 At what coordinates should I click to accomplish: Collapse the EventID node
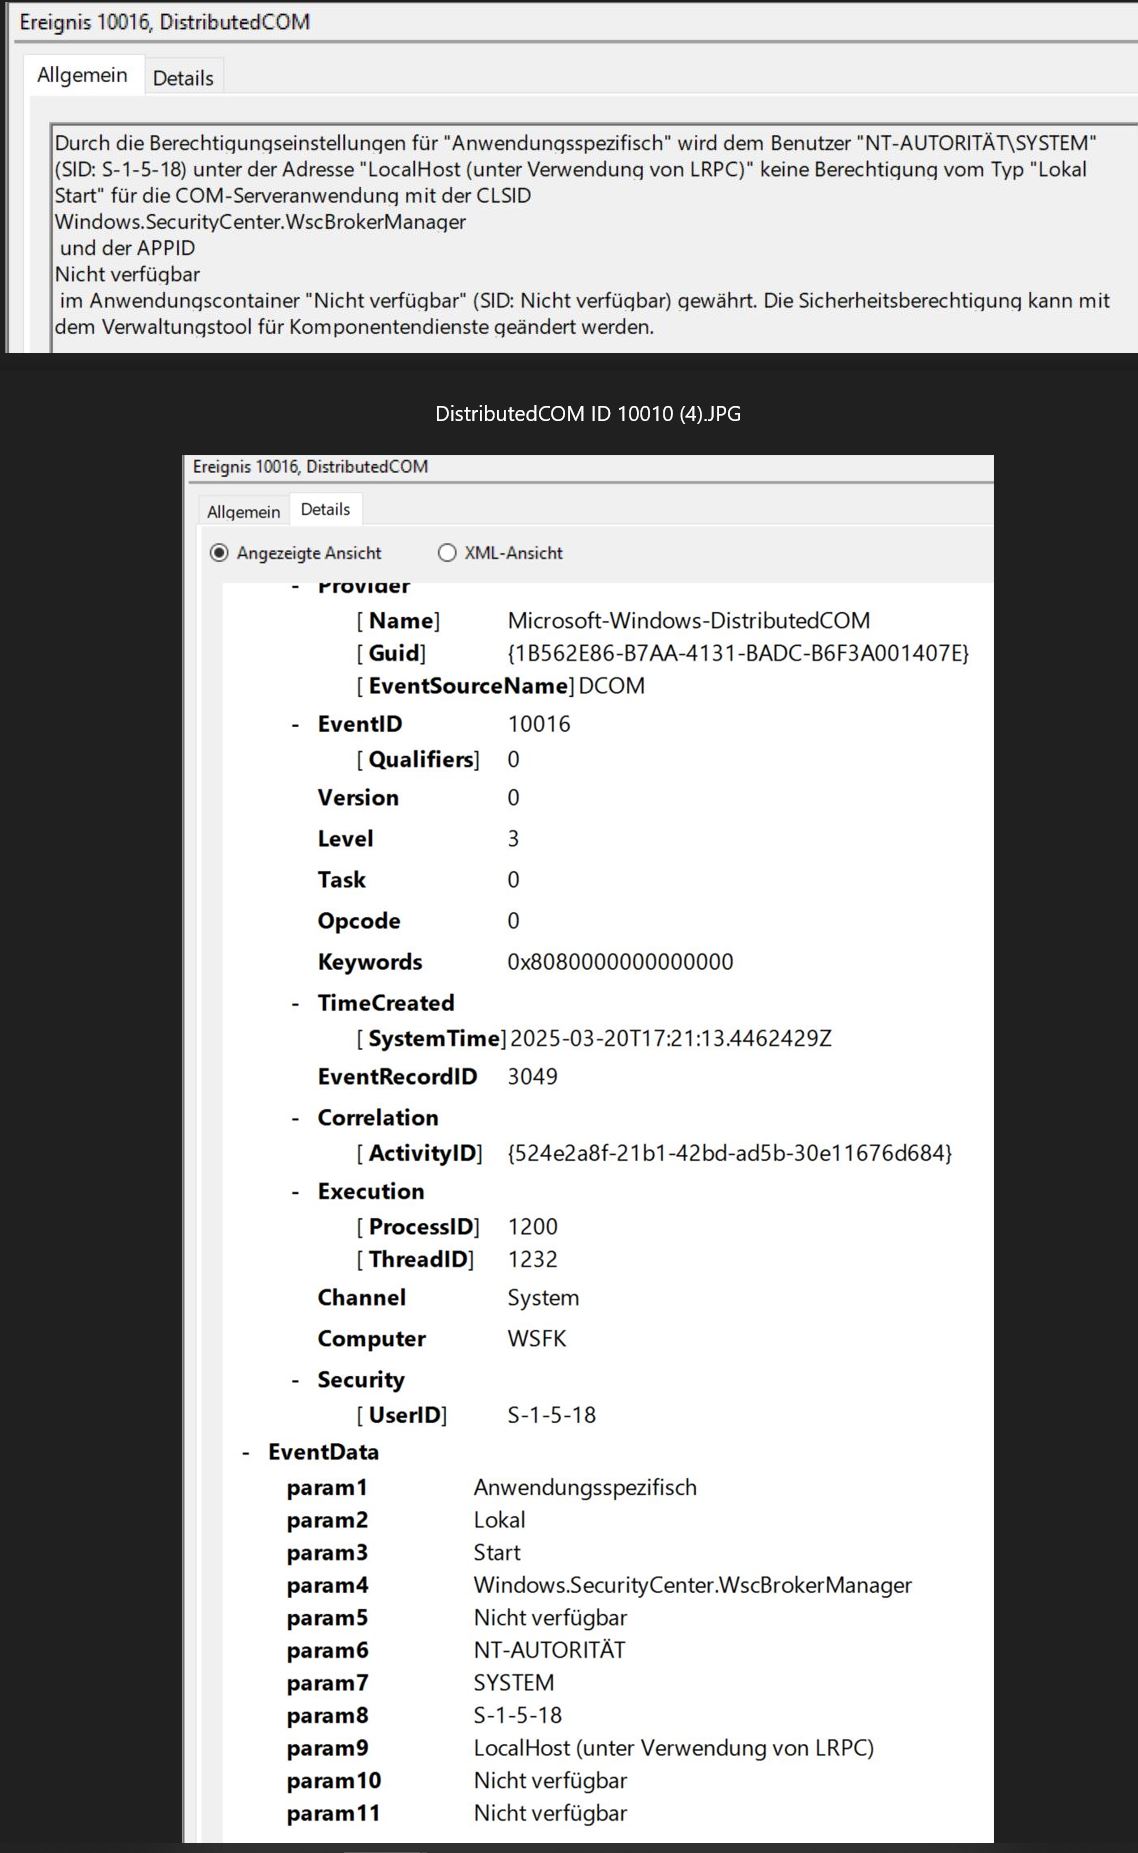(x=295, y=725)
